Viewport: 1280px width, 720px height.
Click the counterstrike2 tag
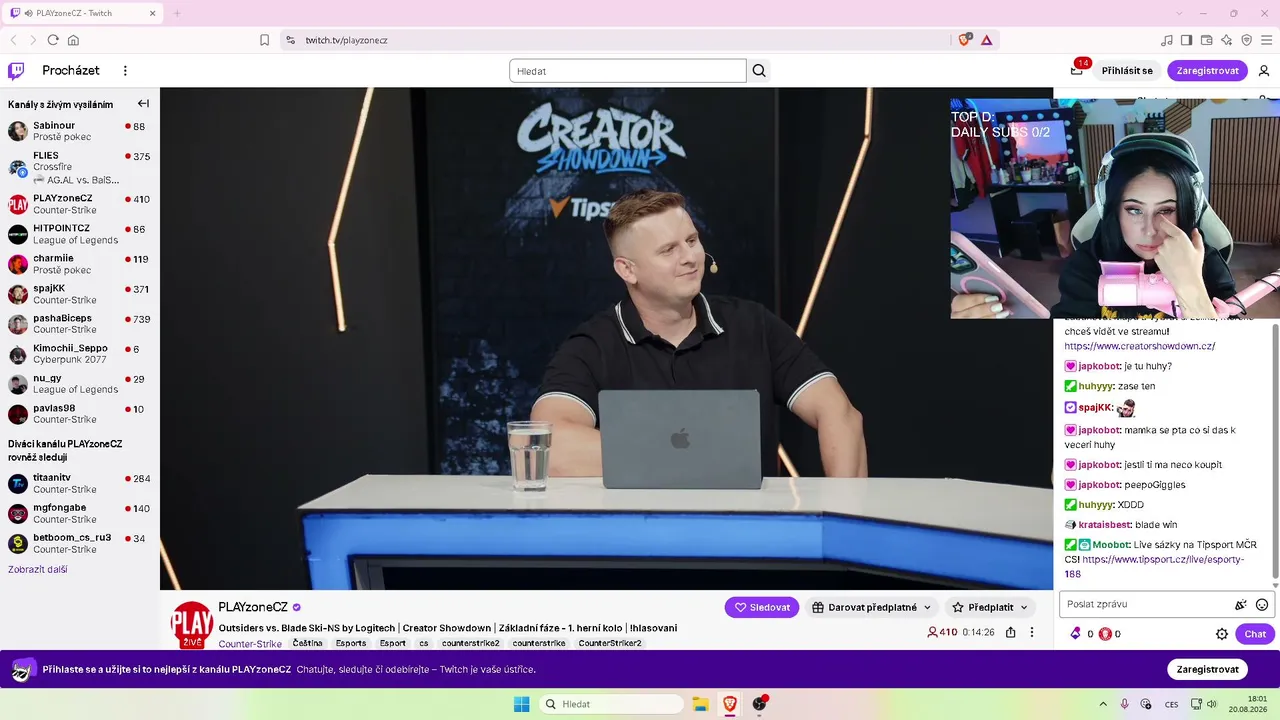(471, 643)
